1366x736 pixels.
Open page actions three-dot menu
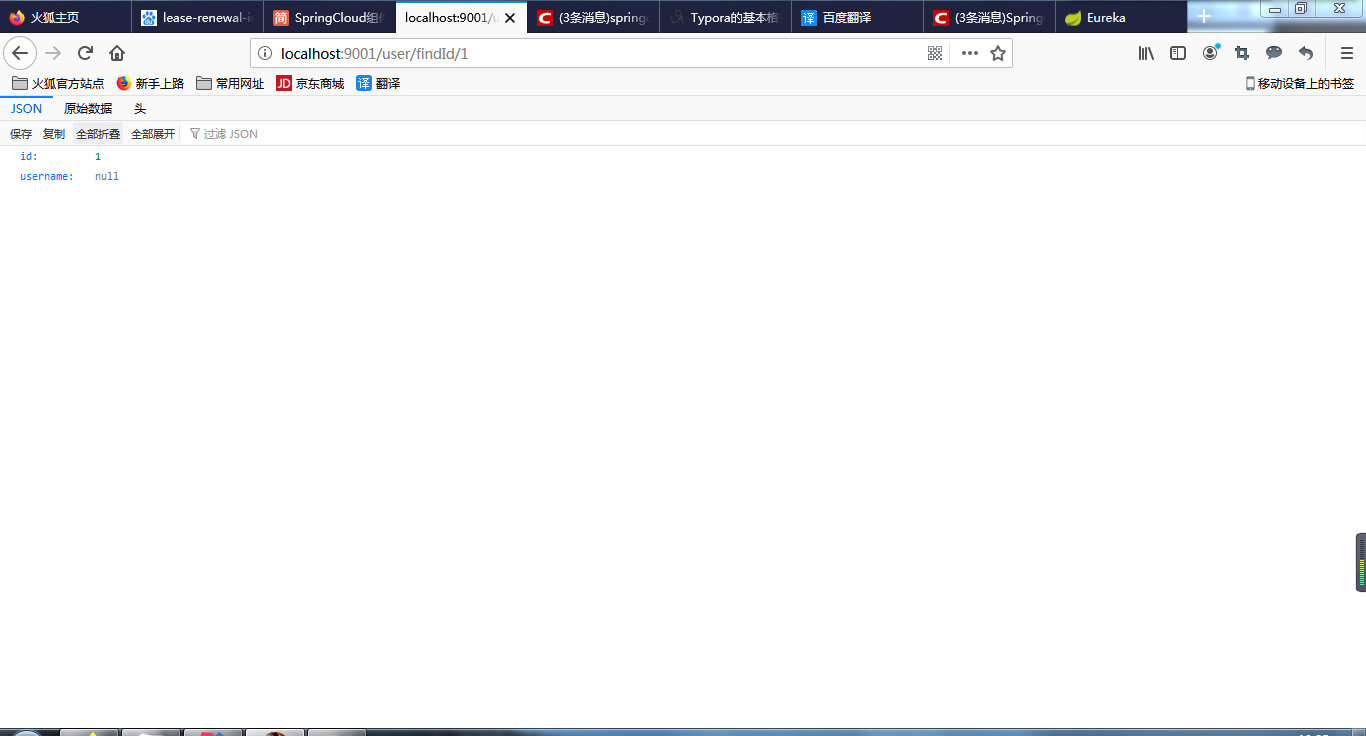969,53
